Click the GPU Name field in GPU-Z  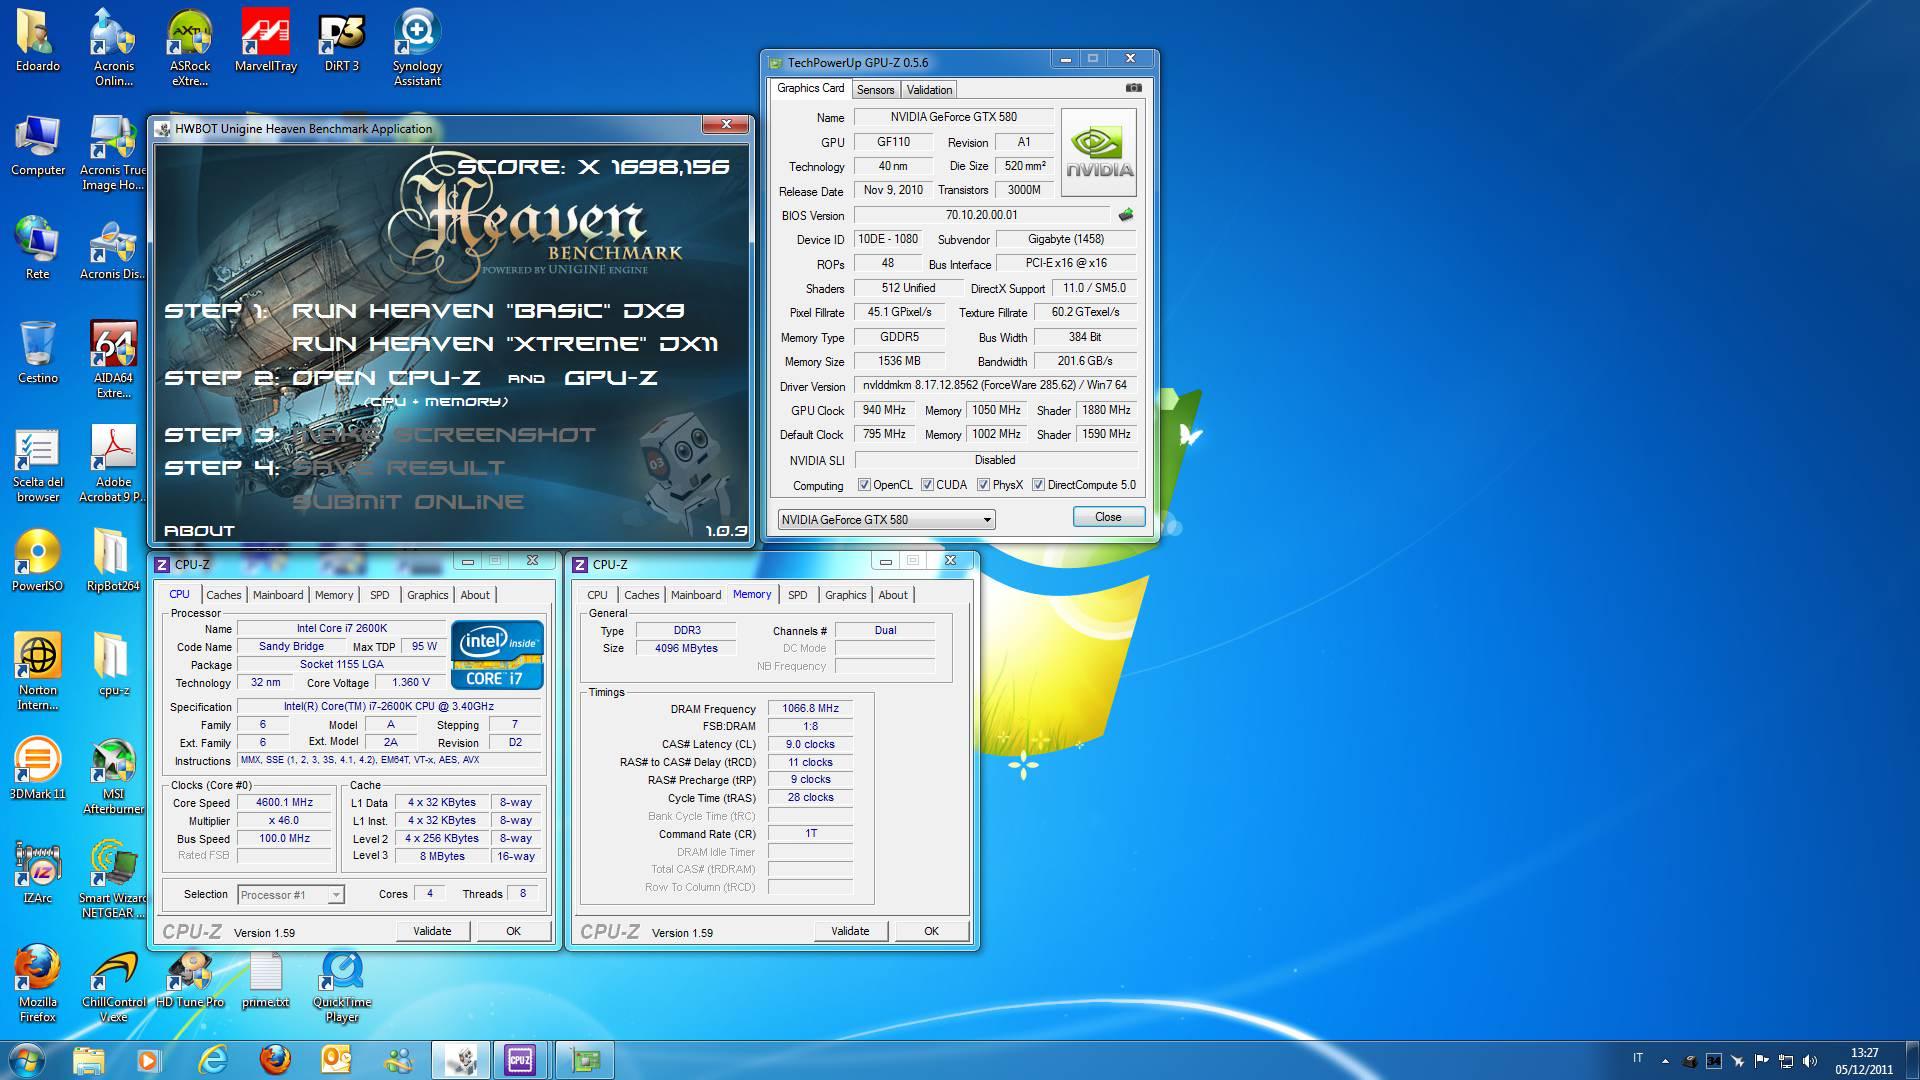[x=953, y=117]
